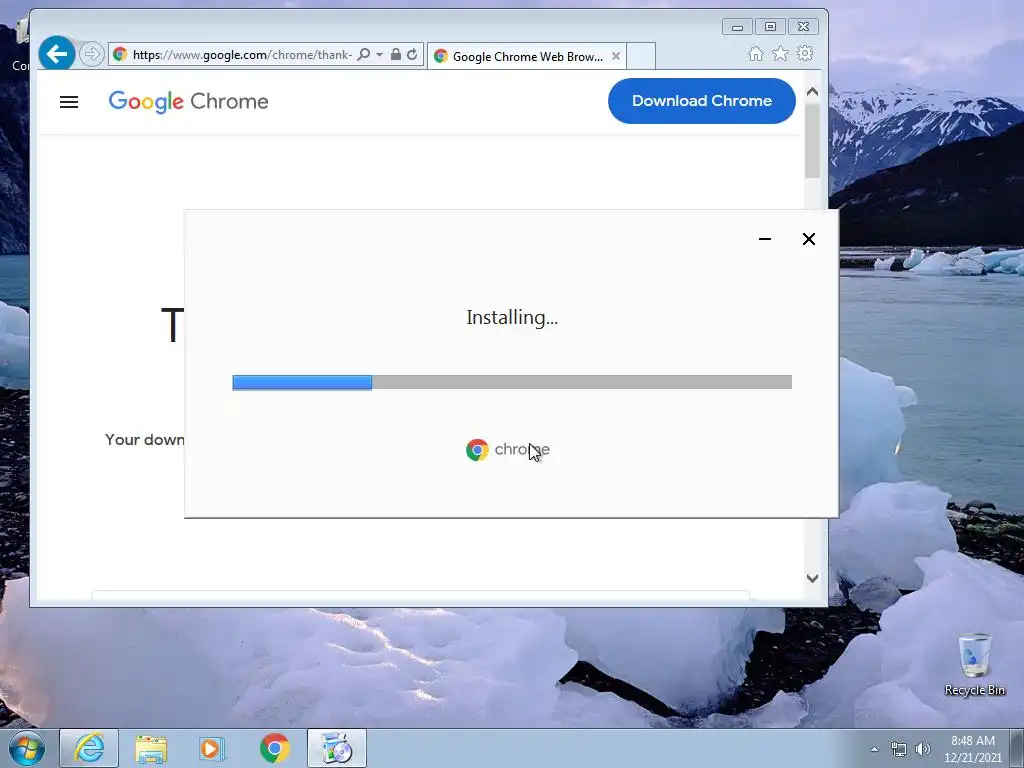
Task: Minimize the Internet Explorer window
Action: point(737,27)
